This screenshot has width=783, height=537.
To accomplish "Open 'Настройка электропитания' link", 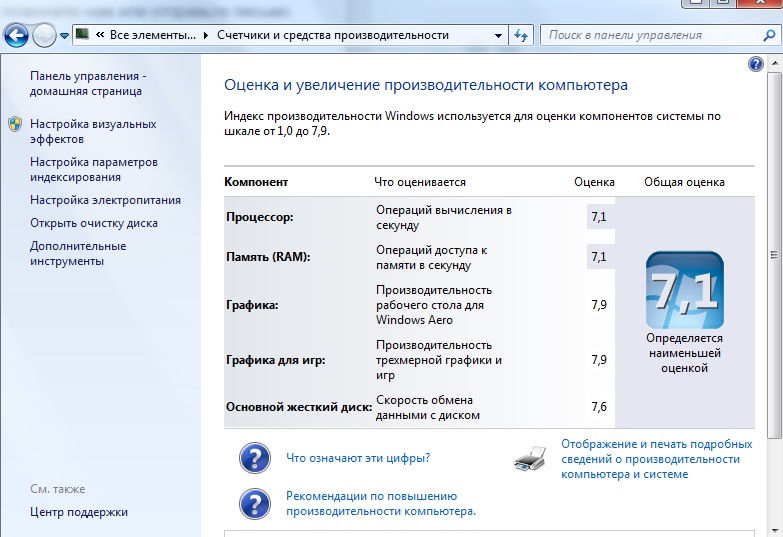I will [x=105, y=200].
